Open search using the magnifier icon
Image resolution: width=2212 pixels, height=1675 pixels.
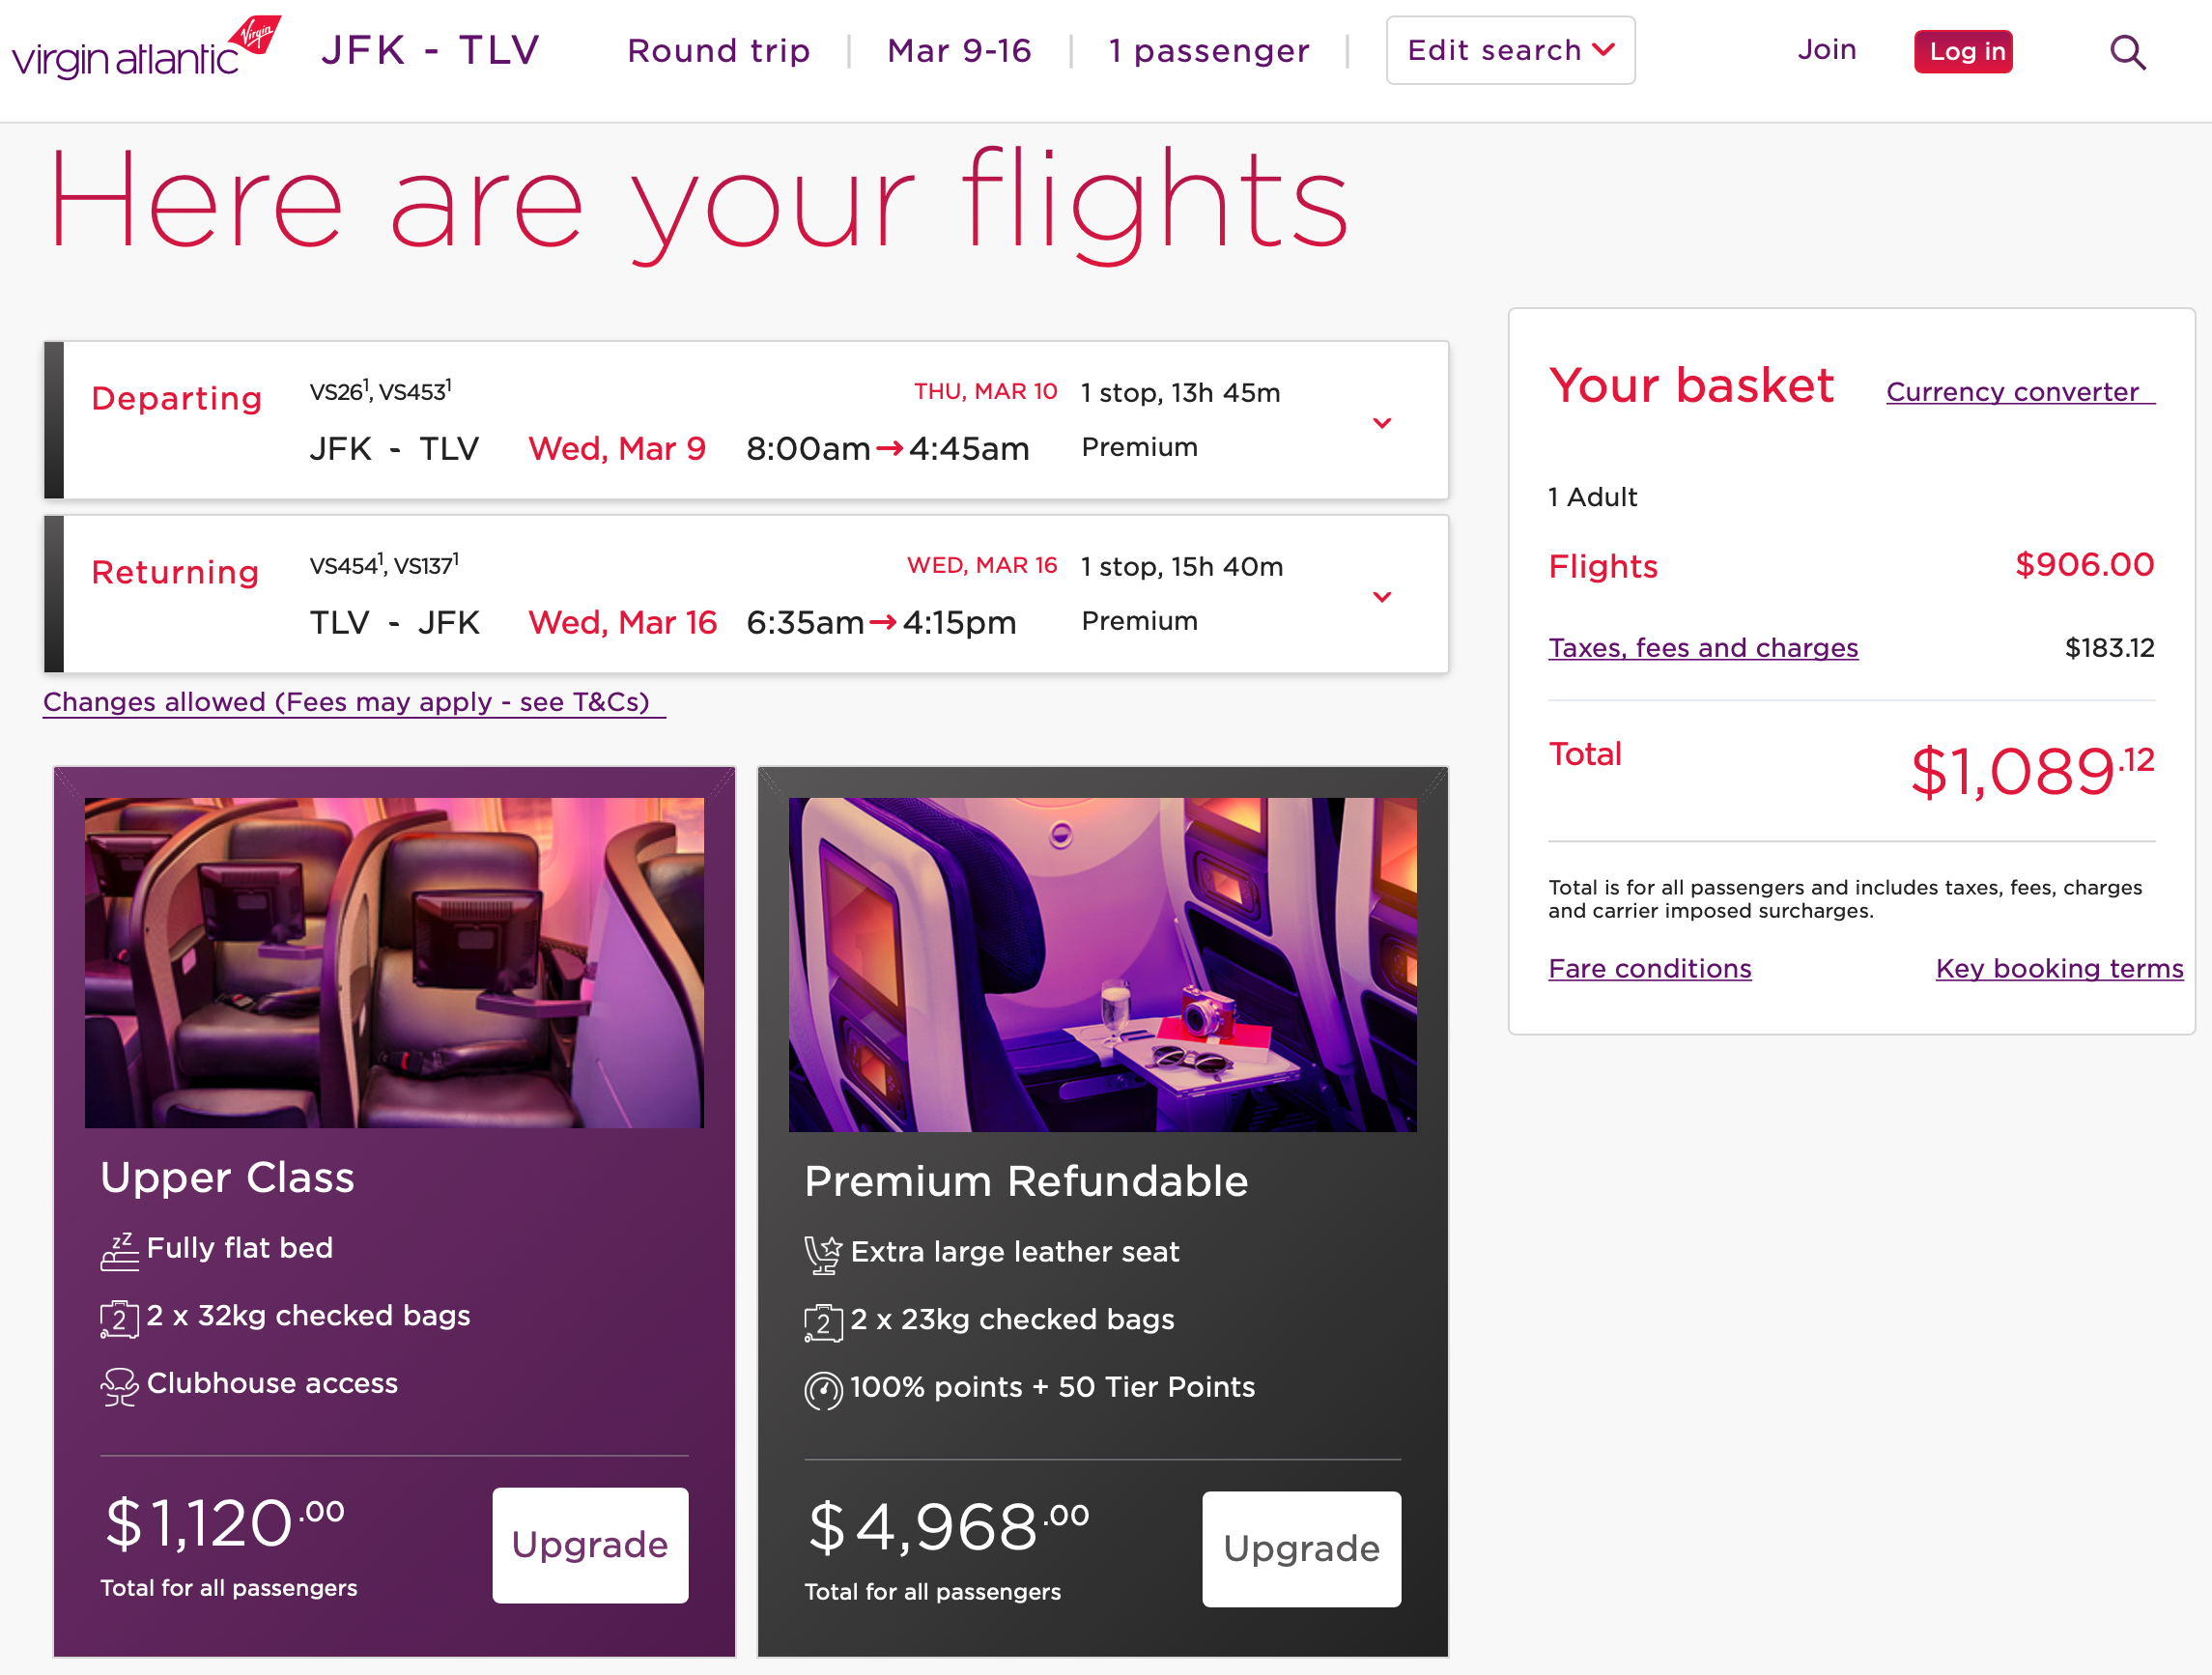click(2128, 52)
